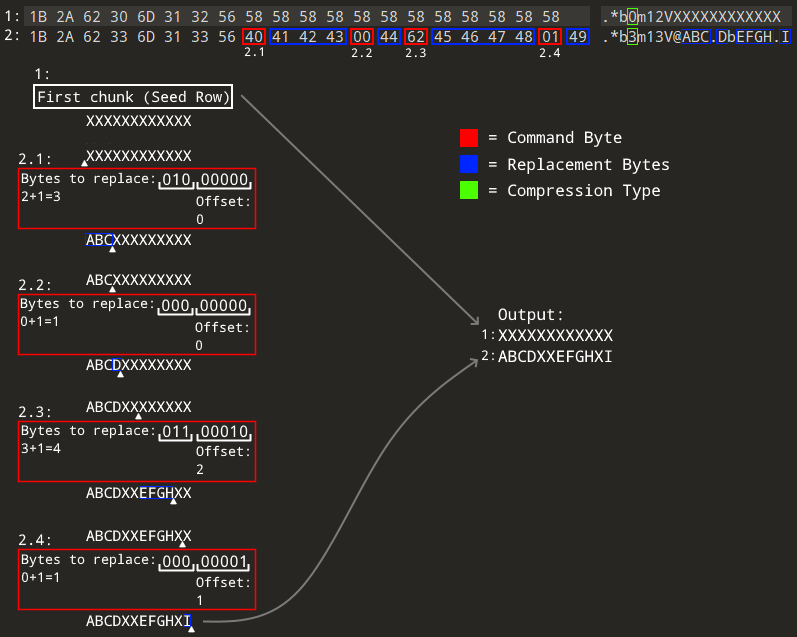
Task: Click the blue-highlighted I in step 2.4 result
Action: 187,621
